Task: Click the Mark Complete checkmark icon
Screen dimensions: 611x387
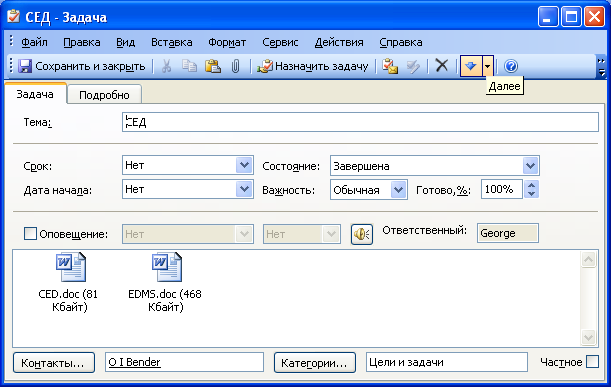Action: click(413, 66)
